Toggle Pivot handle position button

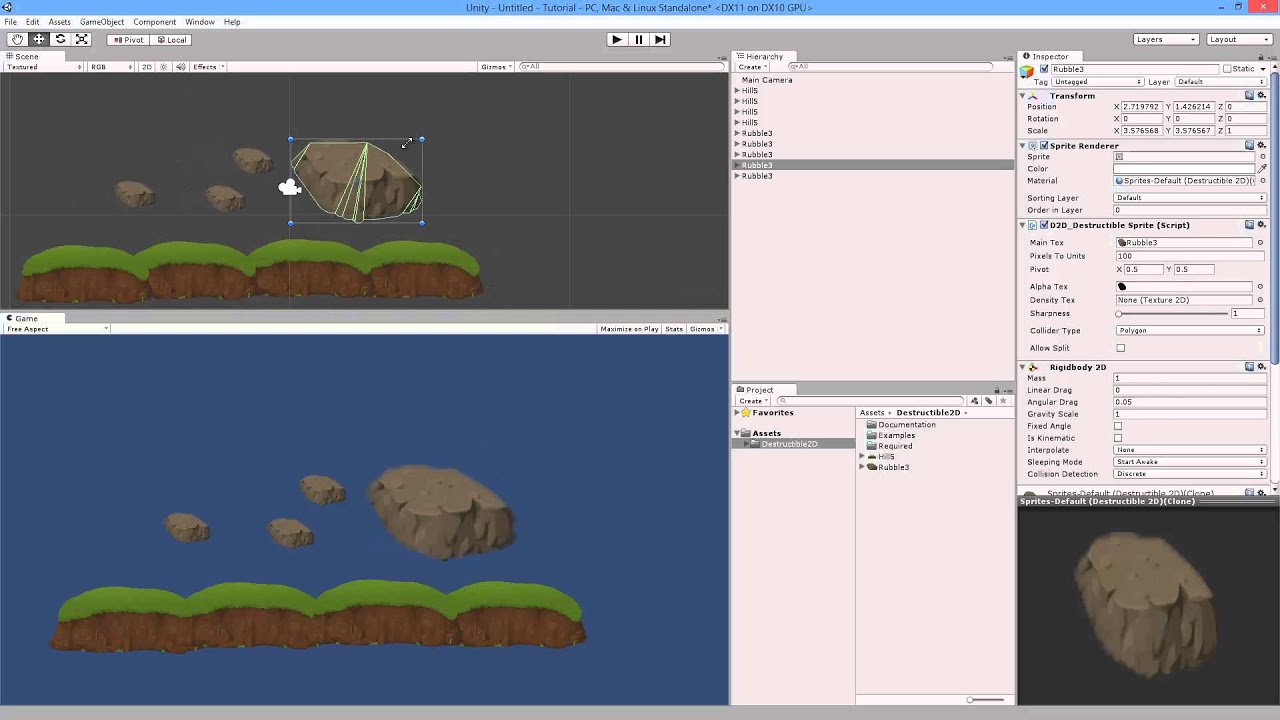128,39
